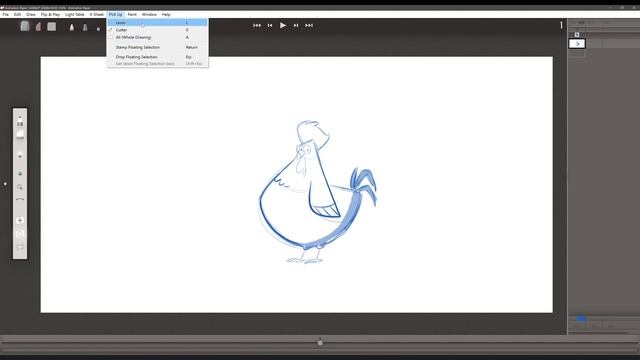Click the white dot handle on left edge
This screenshot has width=640, height=360.
coord(5,184)
